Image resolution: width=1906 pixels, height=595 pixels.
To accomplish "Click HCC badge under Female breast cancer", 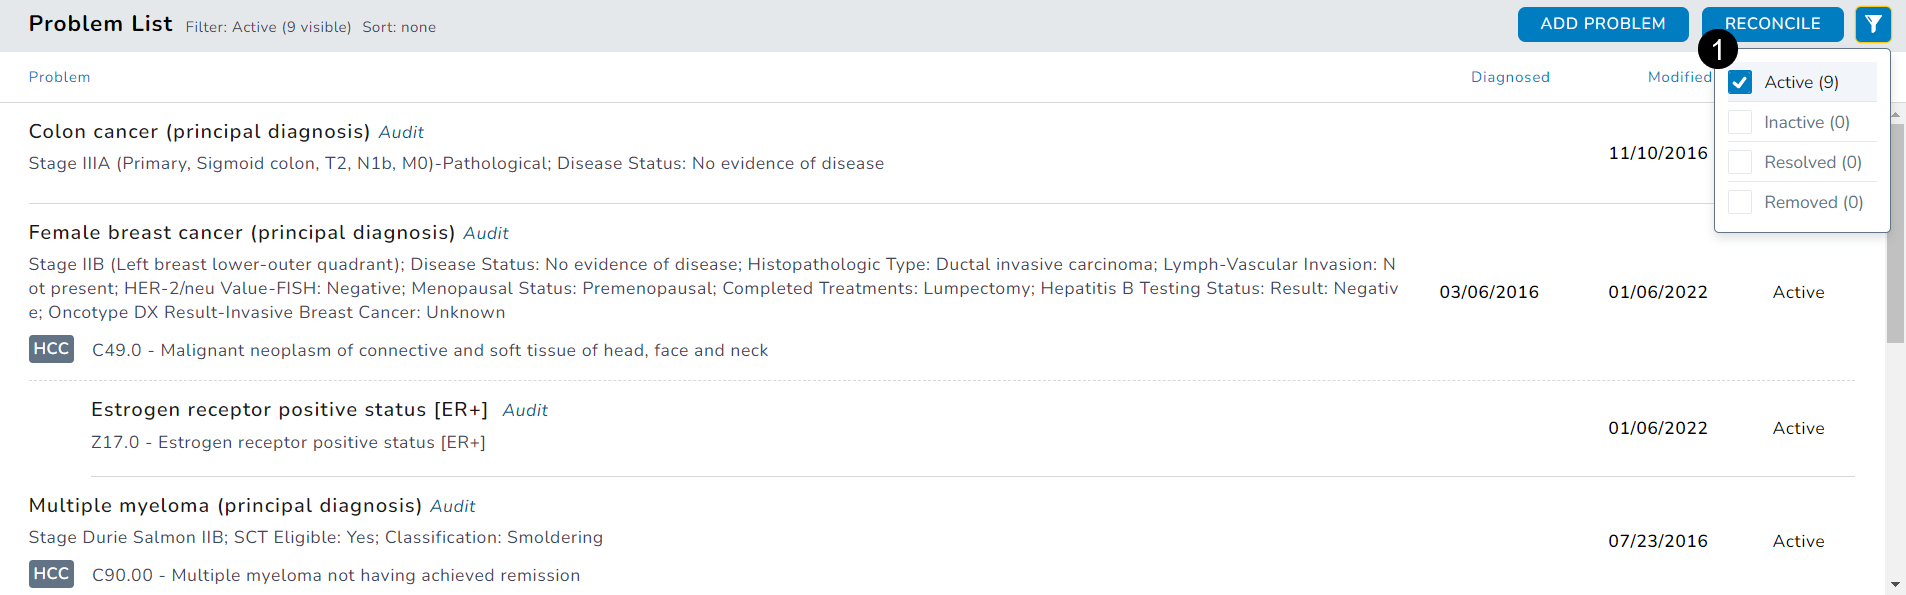I will pos(51,349).
